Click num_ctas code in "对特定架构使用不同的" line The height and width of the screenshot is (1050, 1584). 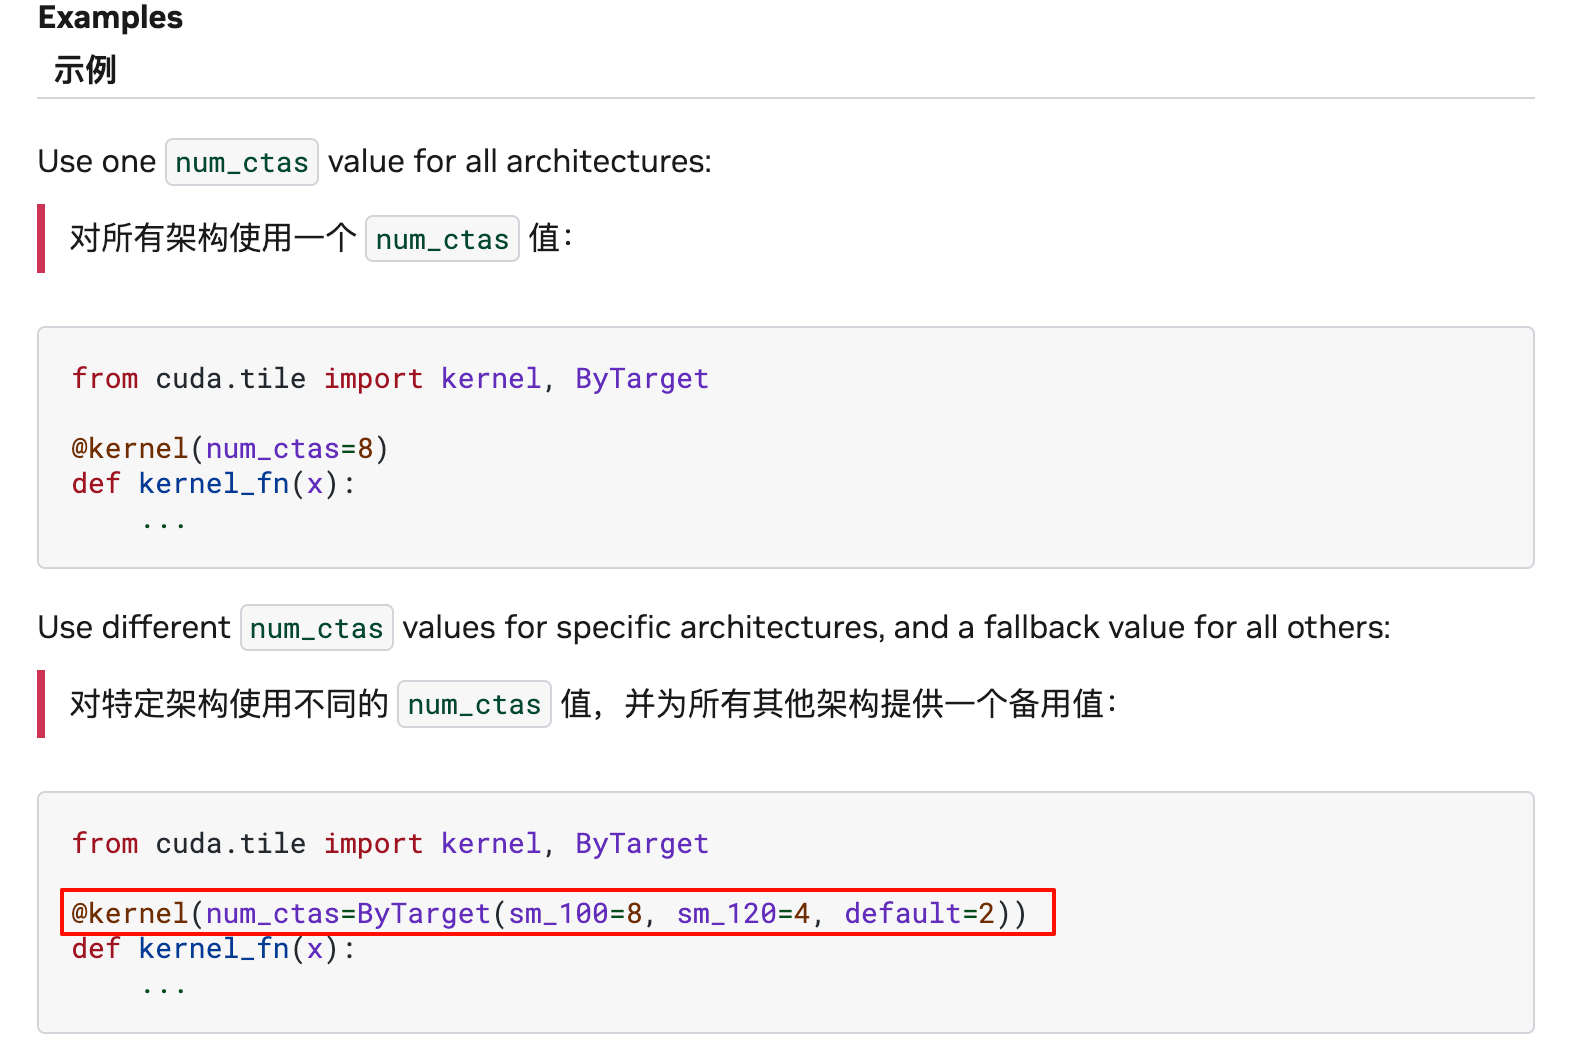(474, 705)
